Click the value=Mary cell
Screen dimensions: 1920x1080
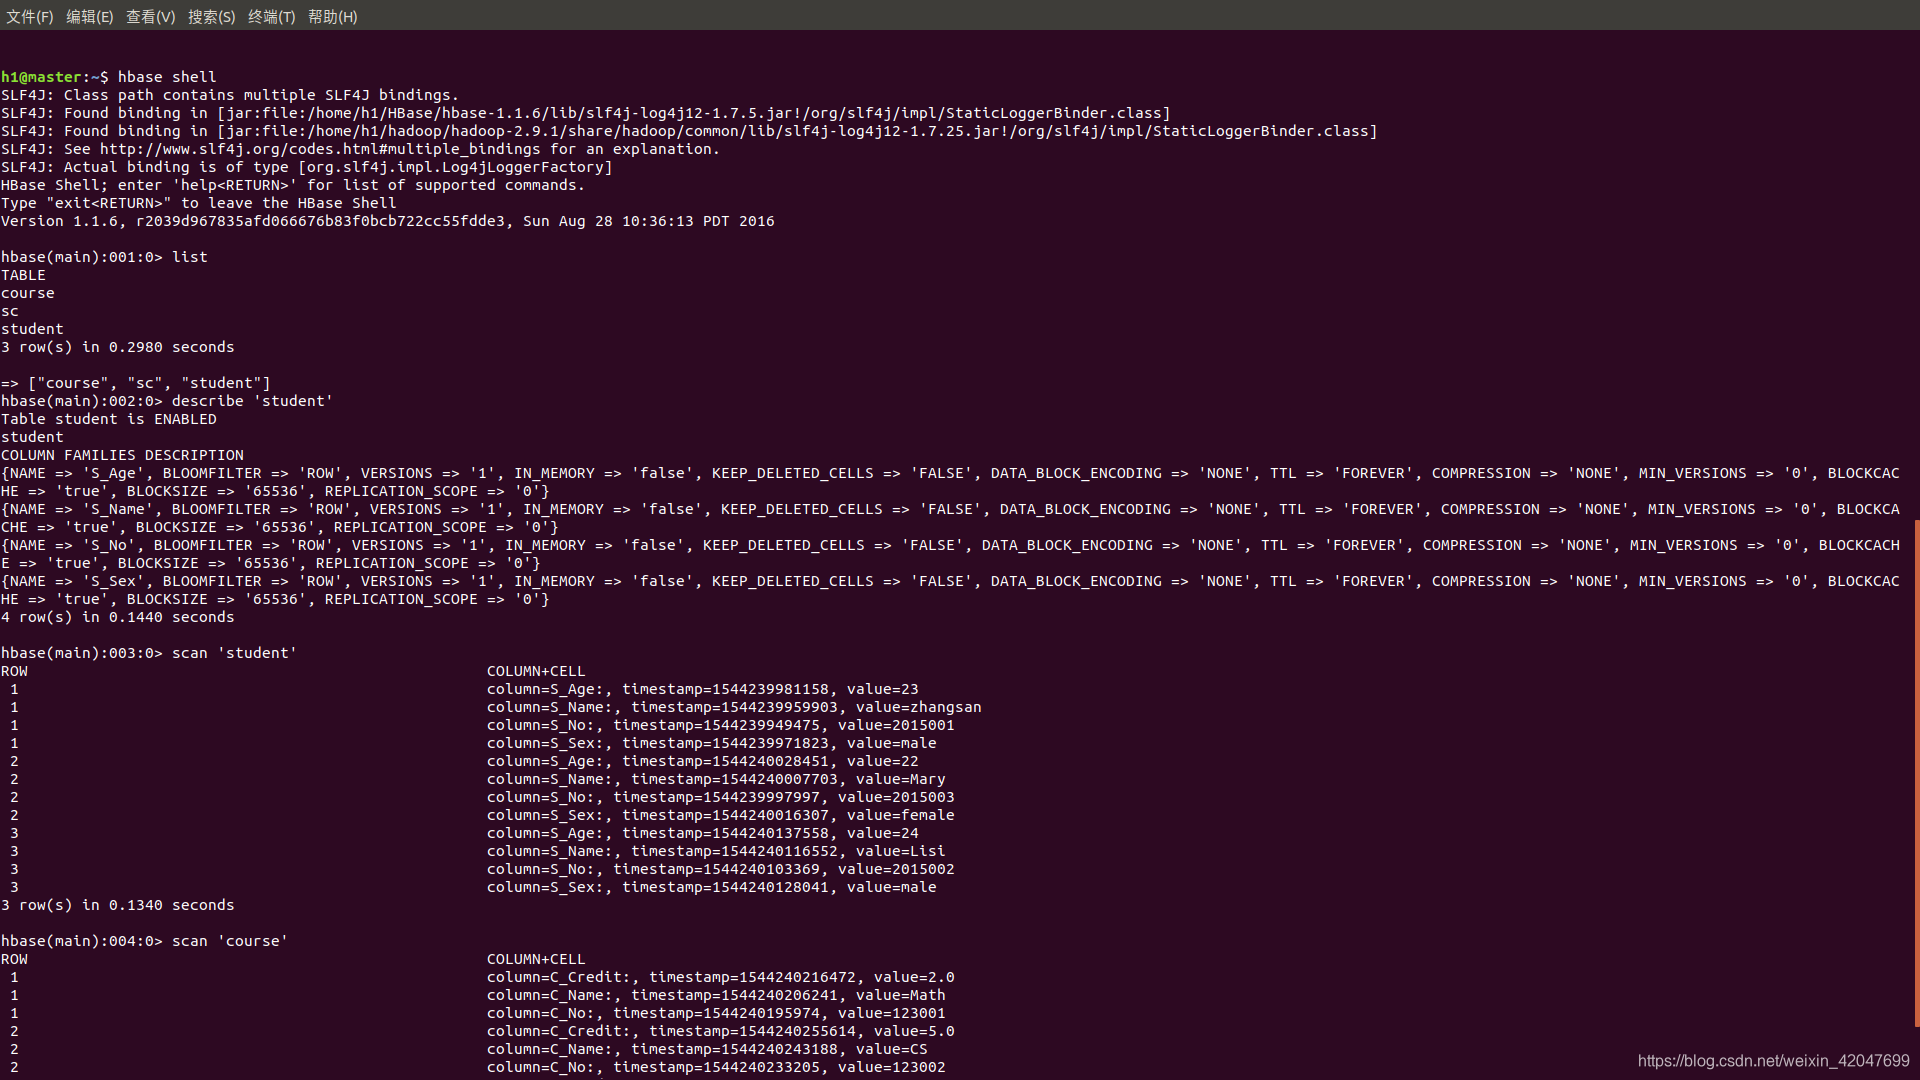click(901, 779)
